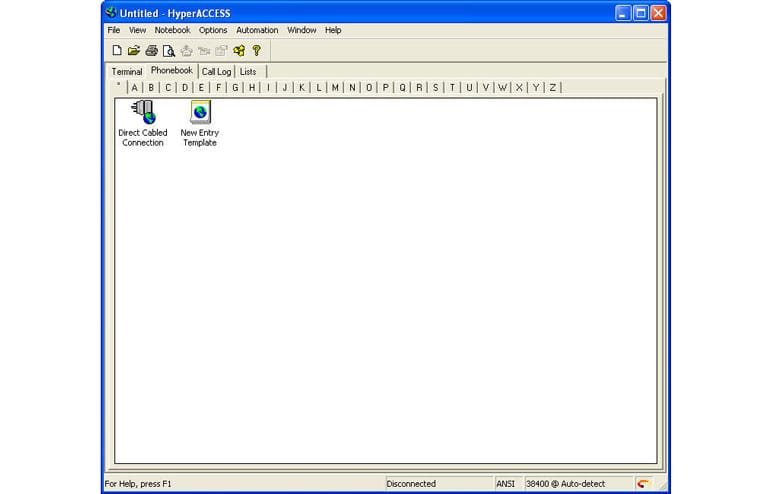The width and height of the screenshot is (768, 494).
Task: Click the grayed-out sixth toolbar icon
Action: tap(204, 50)
